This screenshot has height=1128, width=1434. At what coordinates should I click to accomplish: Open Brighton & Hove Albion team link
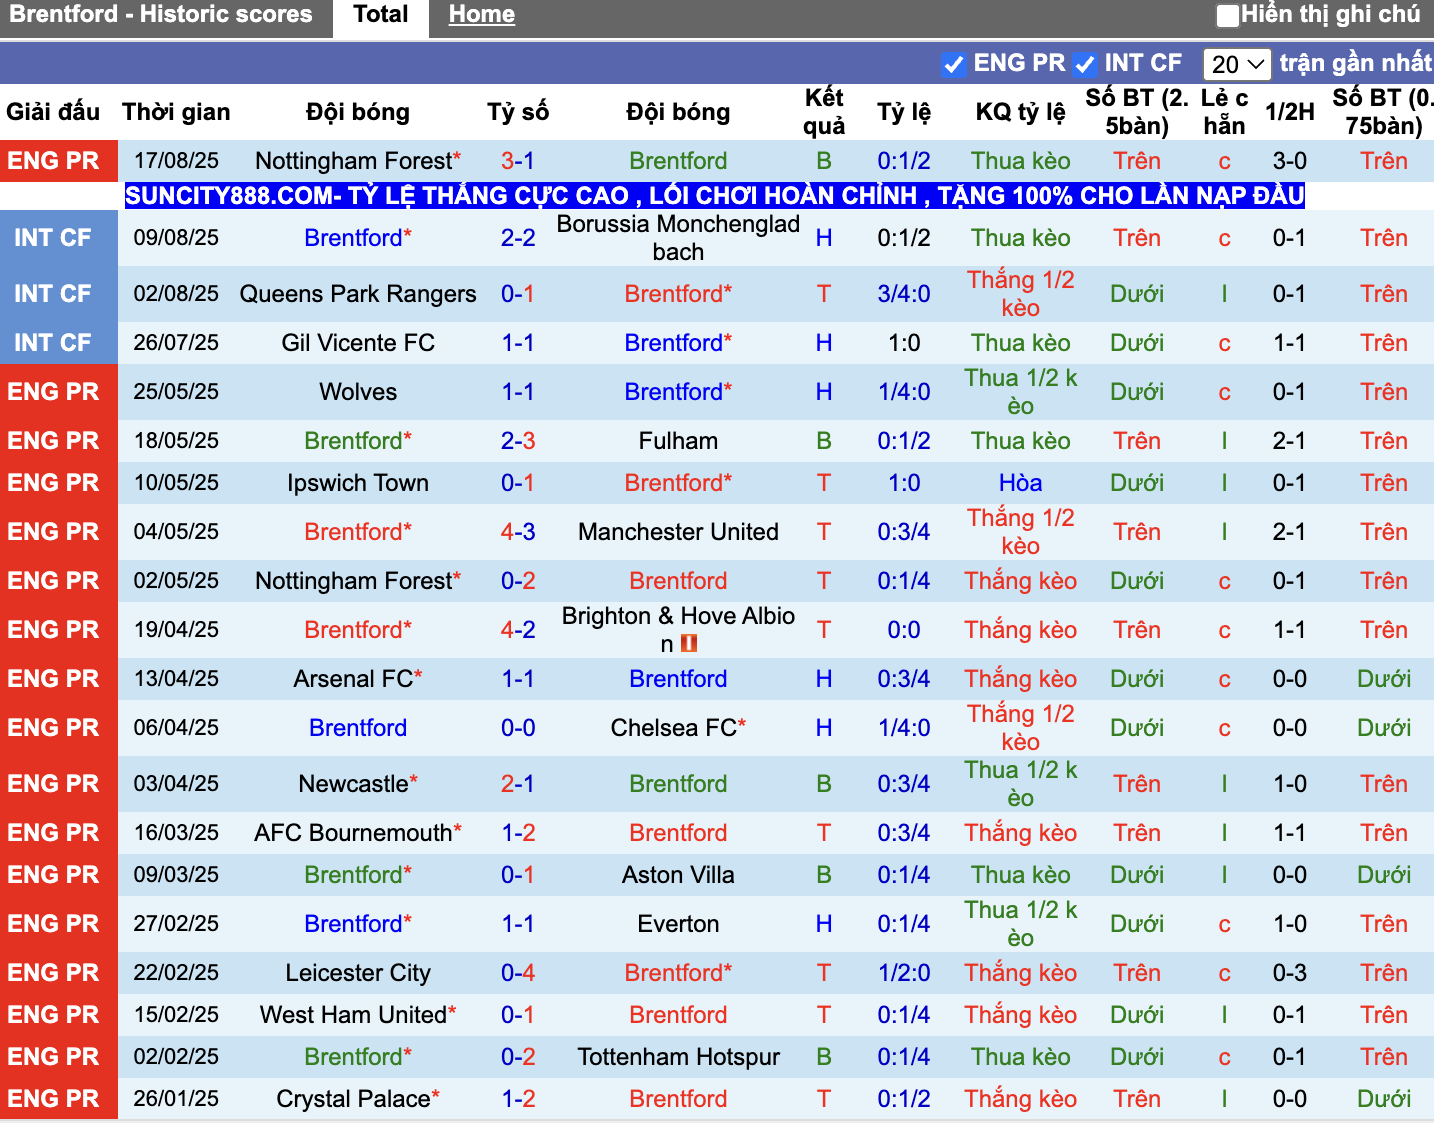point(678,630)
